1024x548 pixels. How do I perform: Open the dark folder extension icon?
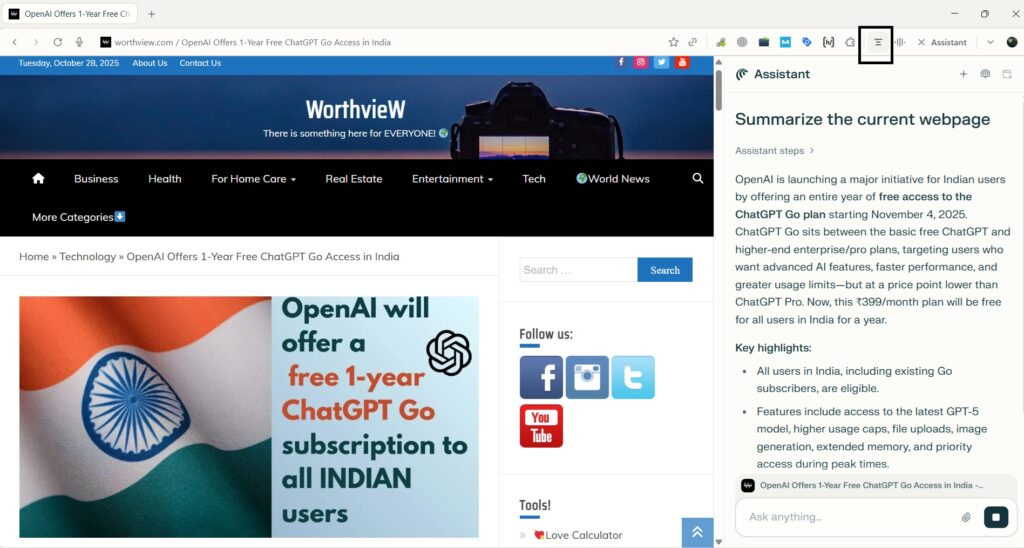[763, 42]
